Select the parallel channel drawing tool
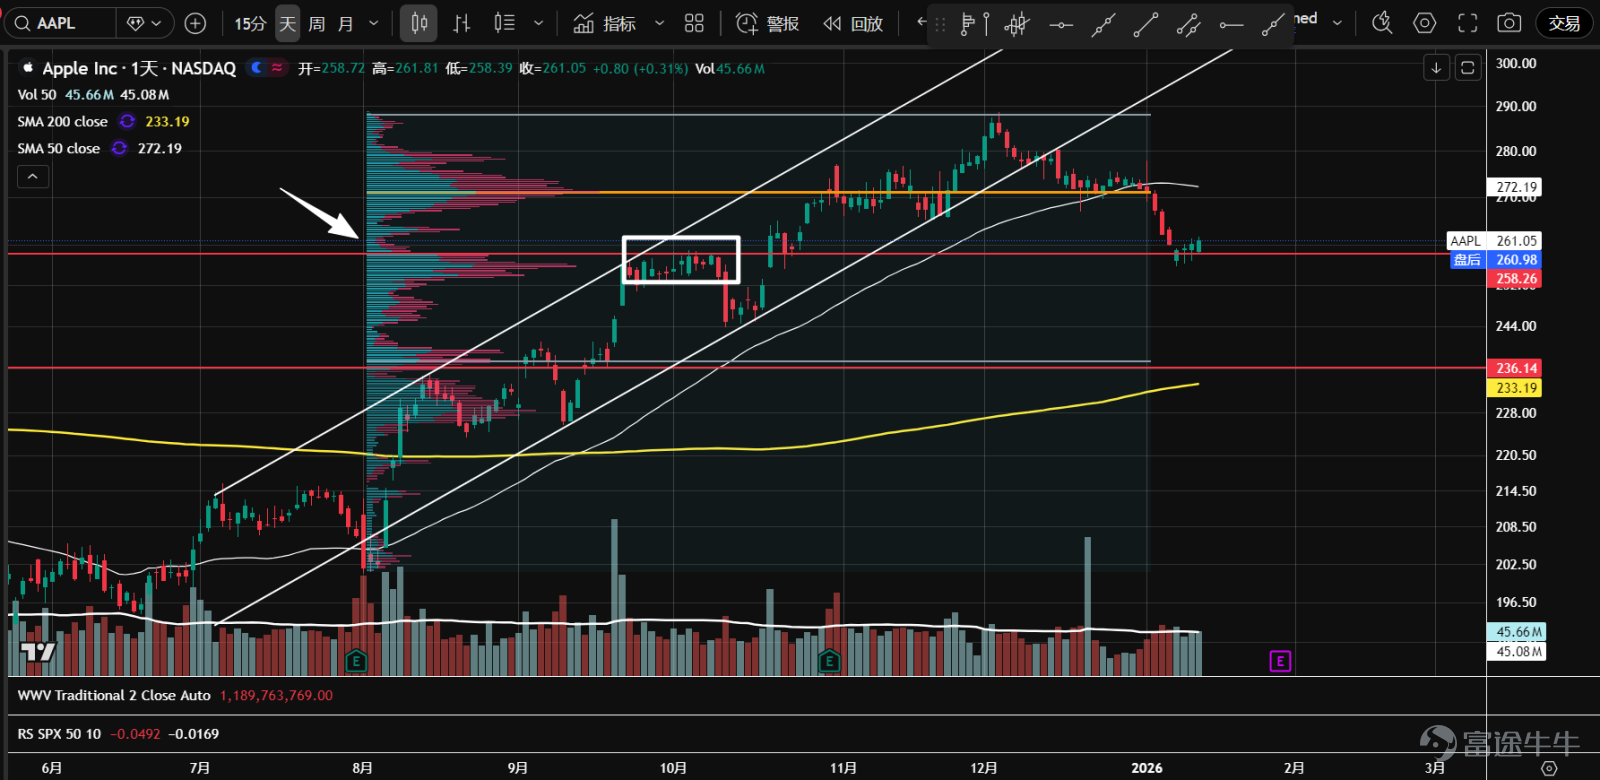This screenshot has width=1600, height=780. click(x=1188, y=24)
